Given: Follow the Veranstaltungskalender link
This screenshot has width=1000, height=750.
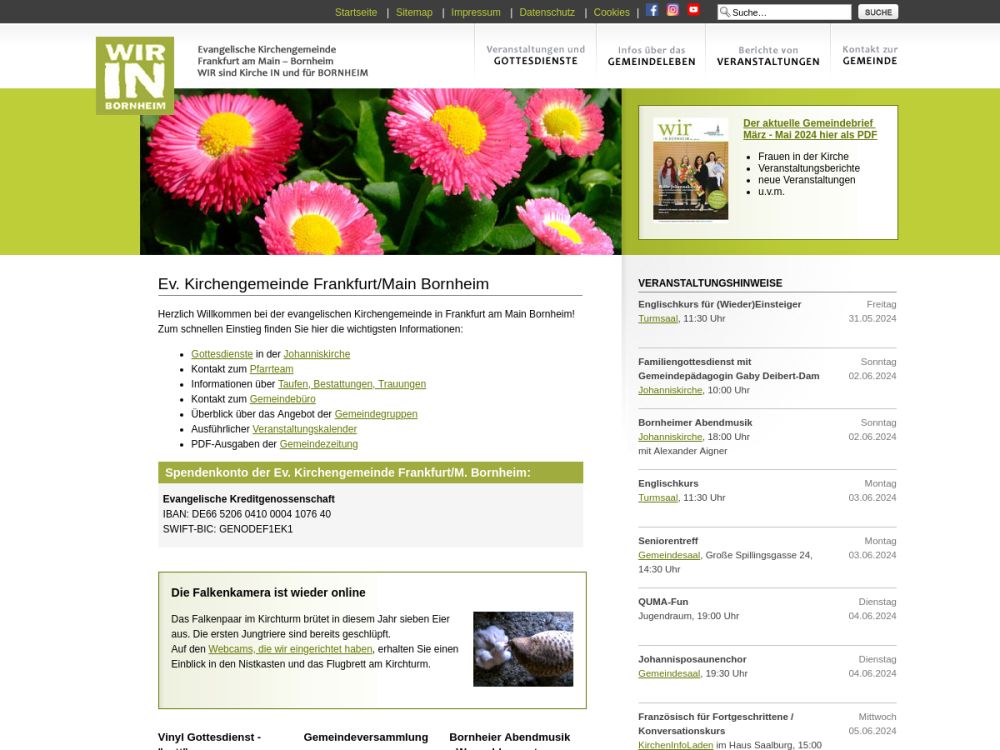Looking at the screenshot, I should coord(304,429).
